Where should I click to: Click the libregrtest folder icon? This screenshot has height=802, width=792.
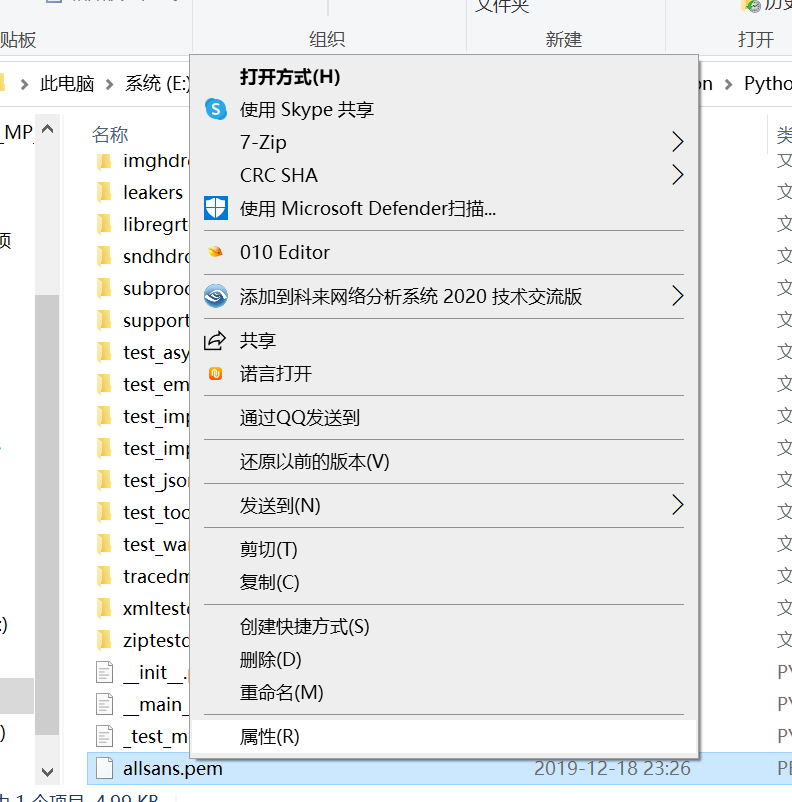104,224
